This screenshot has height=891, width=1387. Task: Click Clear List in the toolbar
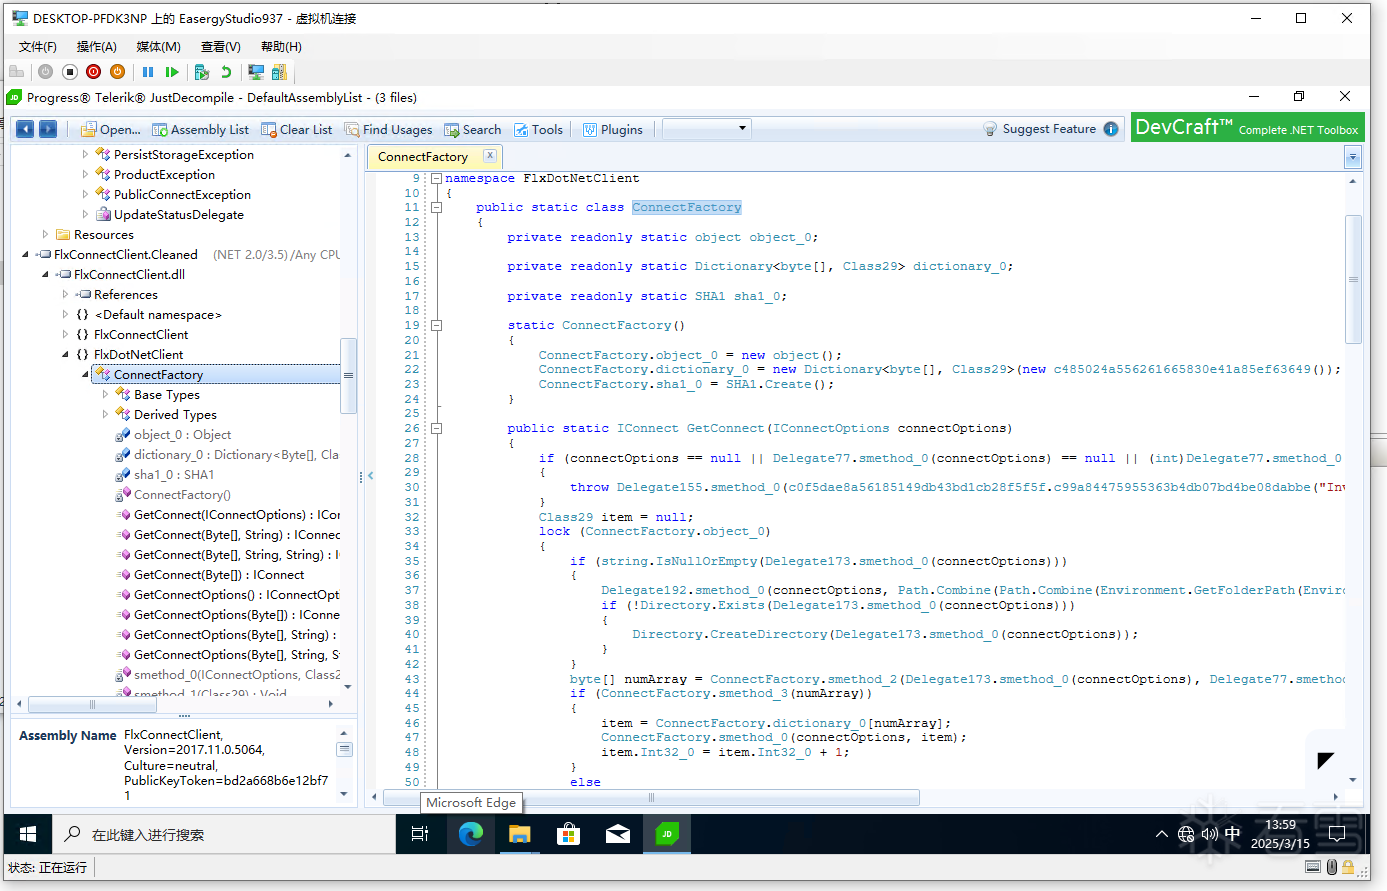click(x=296, y=130)
